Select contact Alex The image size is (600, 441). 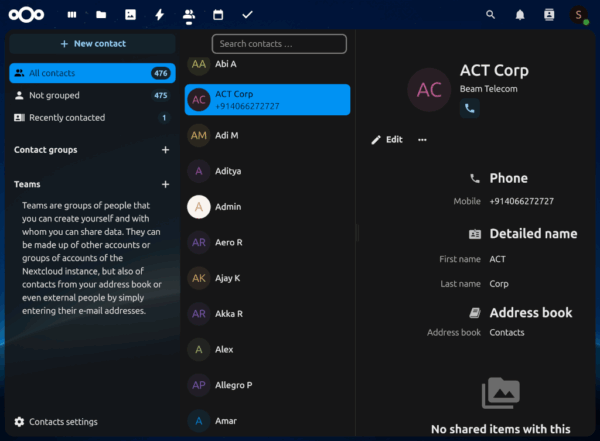tap(267, 350)
